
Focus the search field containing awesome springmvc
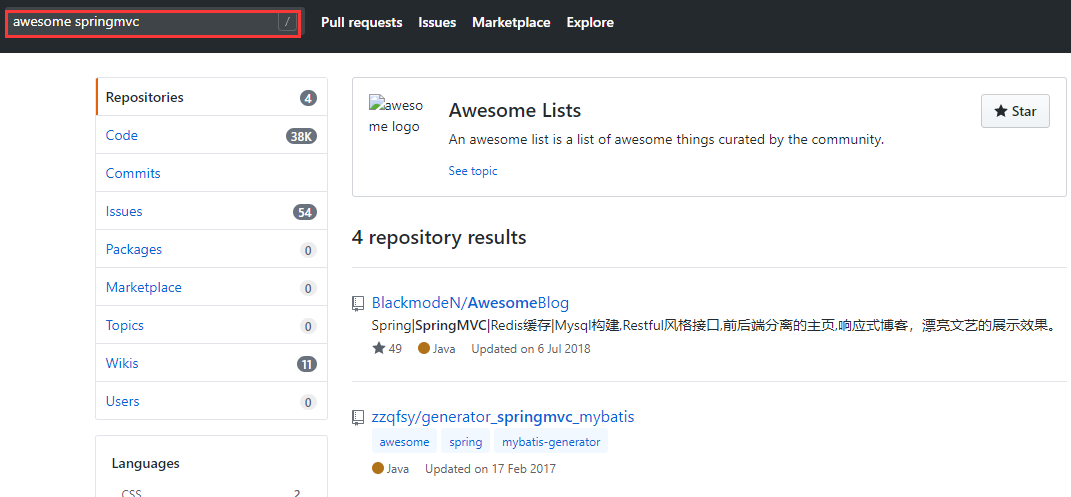[154, 23]
